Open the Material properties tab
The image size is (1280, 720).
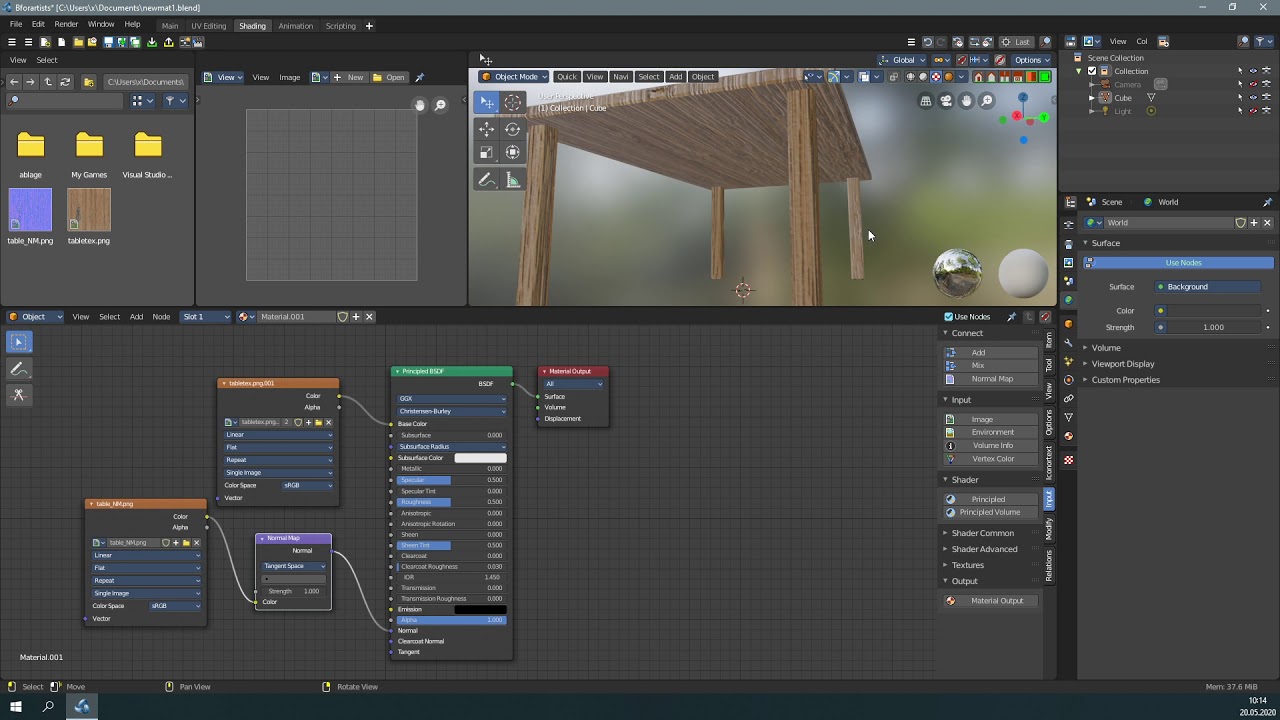tap(1068, 436)
